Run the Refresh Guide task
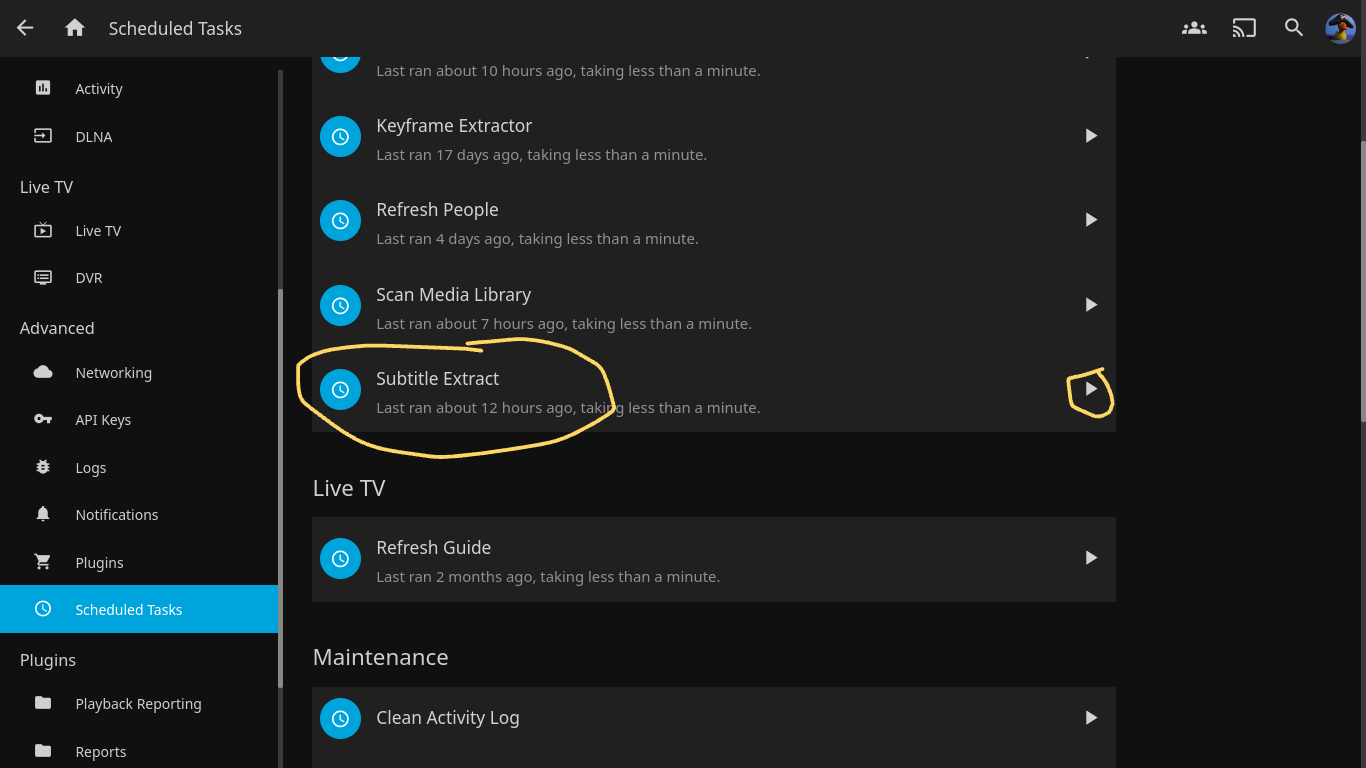The height and width of the screenshot is (768, 1366). click(x=1091, y=558)
